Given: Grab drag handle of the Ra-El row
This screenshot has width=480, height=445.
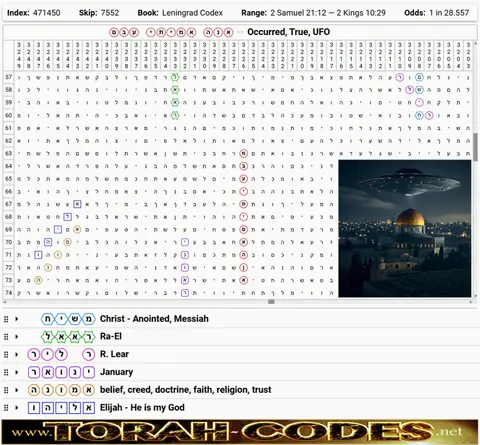Looking at the screenshot, I should point(6,337).
